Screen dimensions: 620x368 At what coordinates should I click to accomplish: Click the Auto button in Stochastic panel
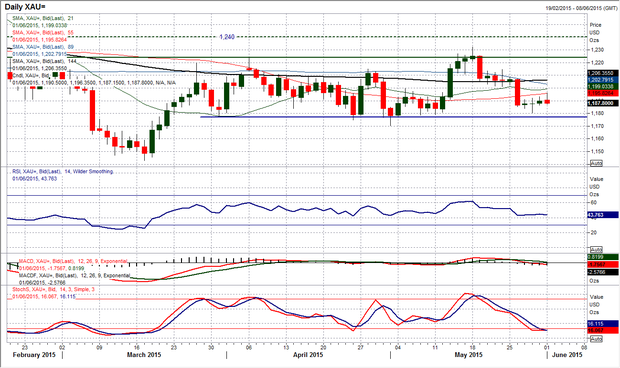click(596, 339)
